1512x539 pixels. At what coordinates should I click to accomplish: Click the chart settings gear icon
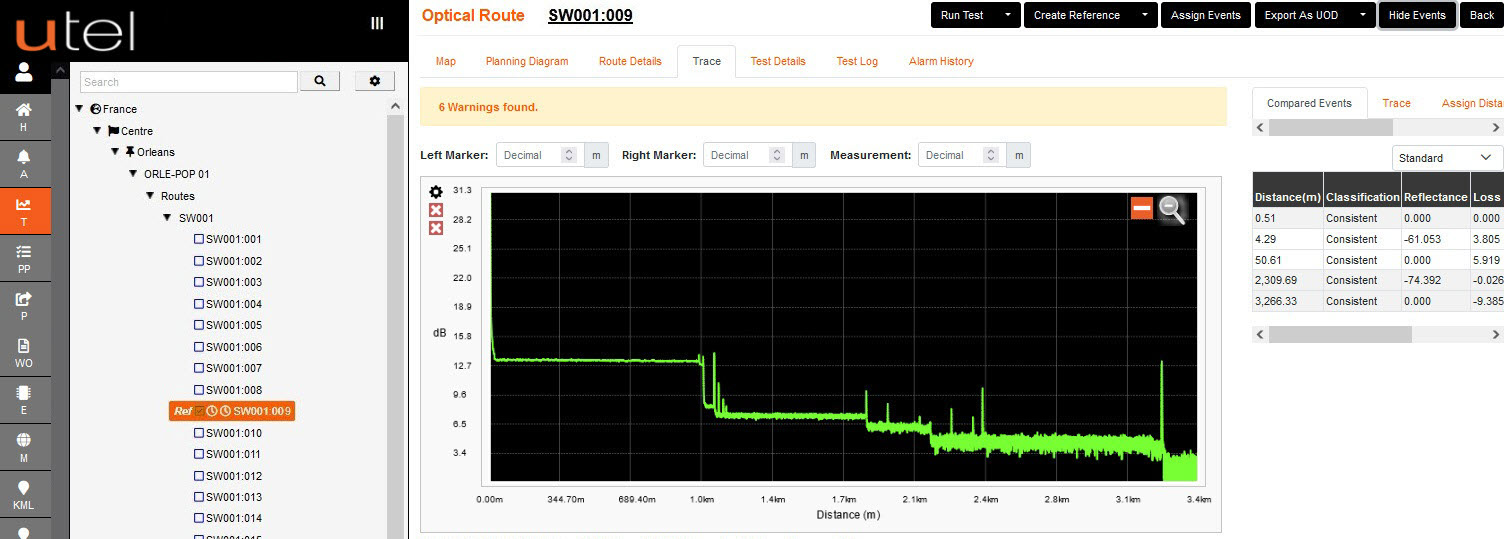(436, 192)
